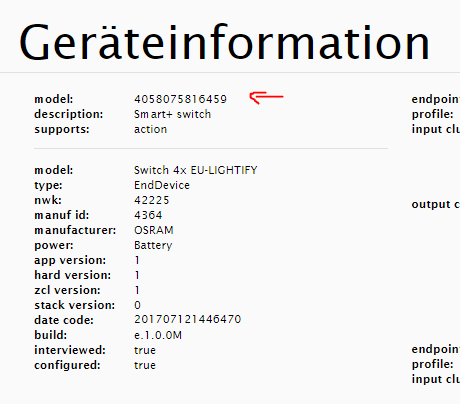The height and width of the screenshot is (404, 460).
Task: Select the stack version value 0
Action: tap(137, 305)
